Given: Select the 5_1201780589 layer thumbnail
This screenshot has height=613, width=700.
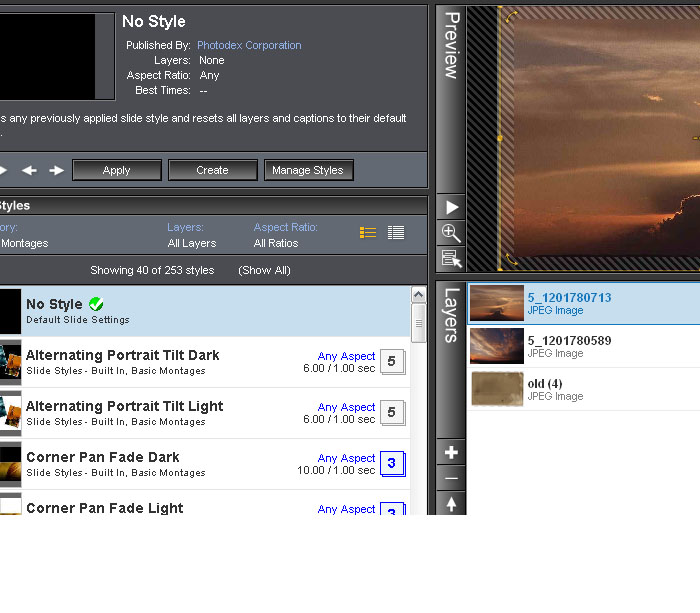Looking at the screenshot, I should (x=497, y=346).
